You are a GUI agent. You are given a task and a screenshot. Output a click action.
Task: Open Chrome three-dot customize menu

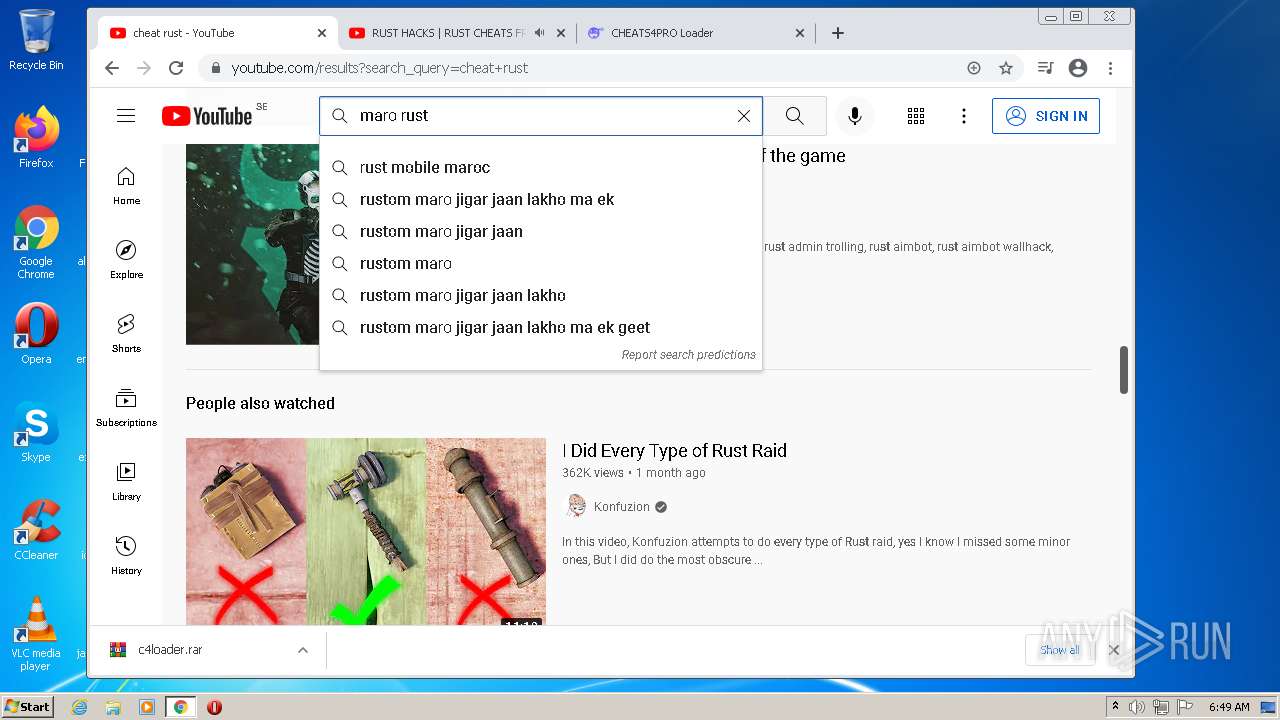[x=1110, y=68]
